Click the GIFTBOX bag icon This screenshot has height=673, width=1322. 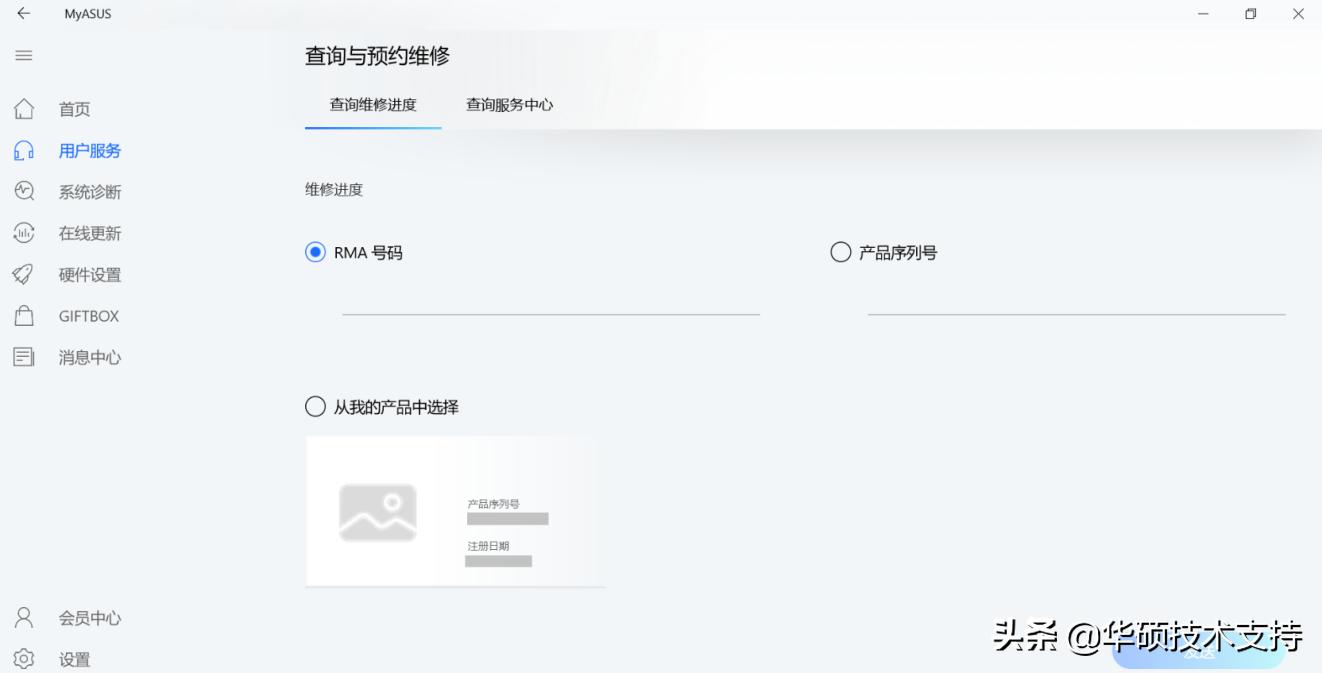pyautogui.click(x=24, y=315)
